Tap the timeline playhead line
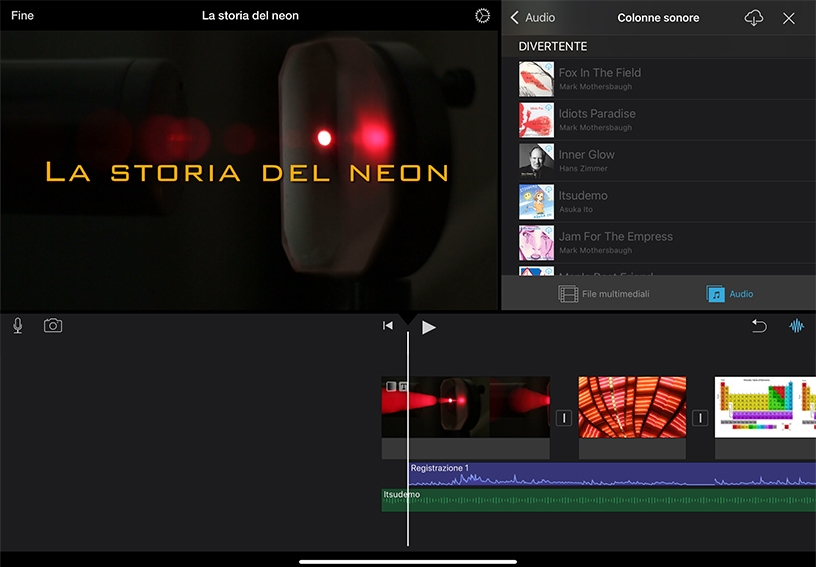The width and height of the screenshot is (816, 567). 407,440
